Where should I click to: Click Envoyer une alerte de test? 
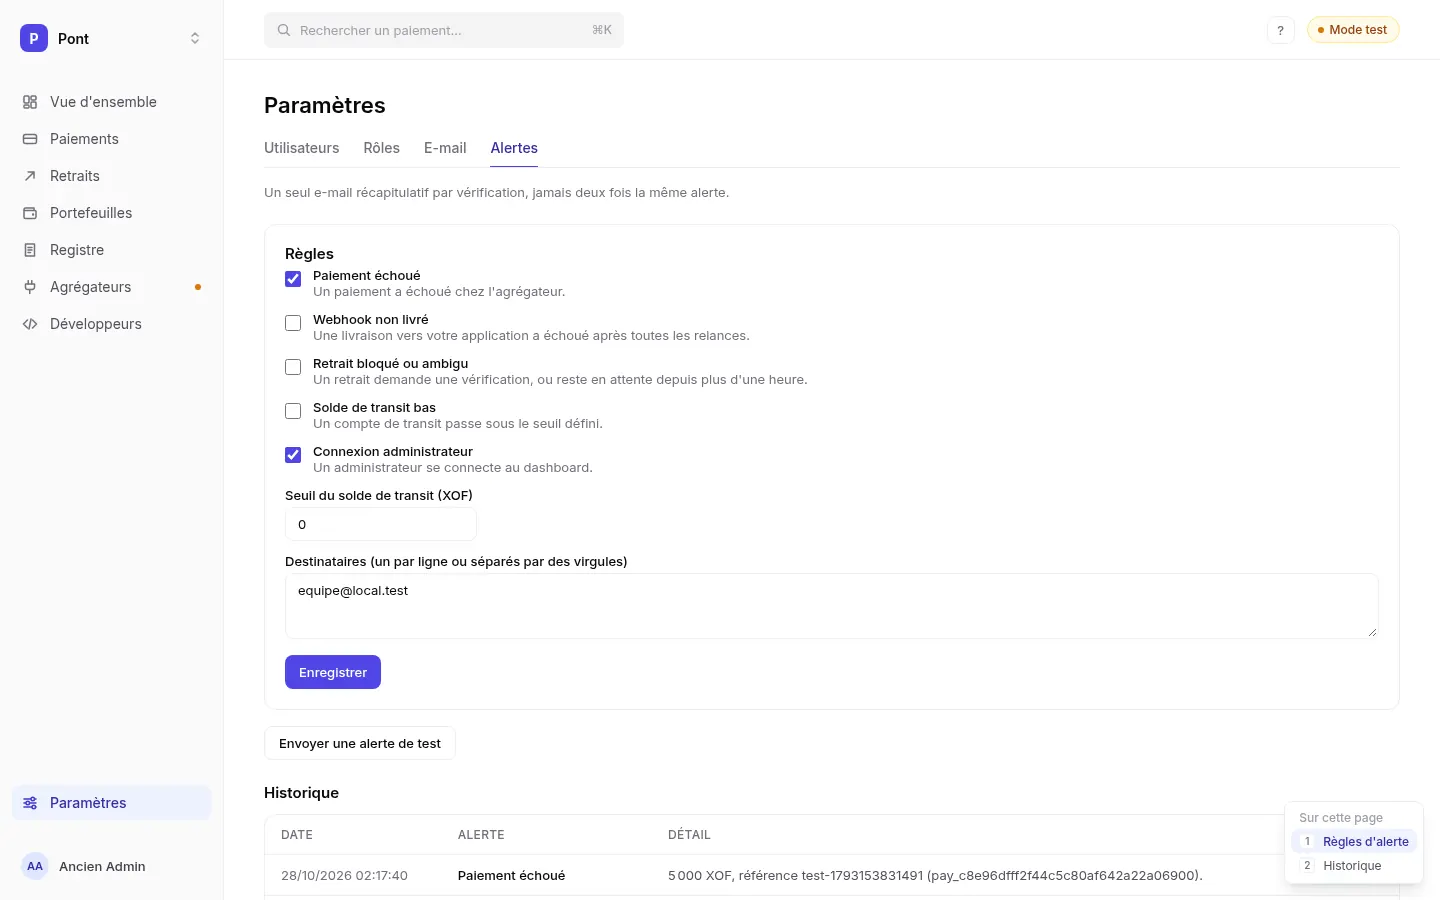(x=360, y=743)
